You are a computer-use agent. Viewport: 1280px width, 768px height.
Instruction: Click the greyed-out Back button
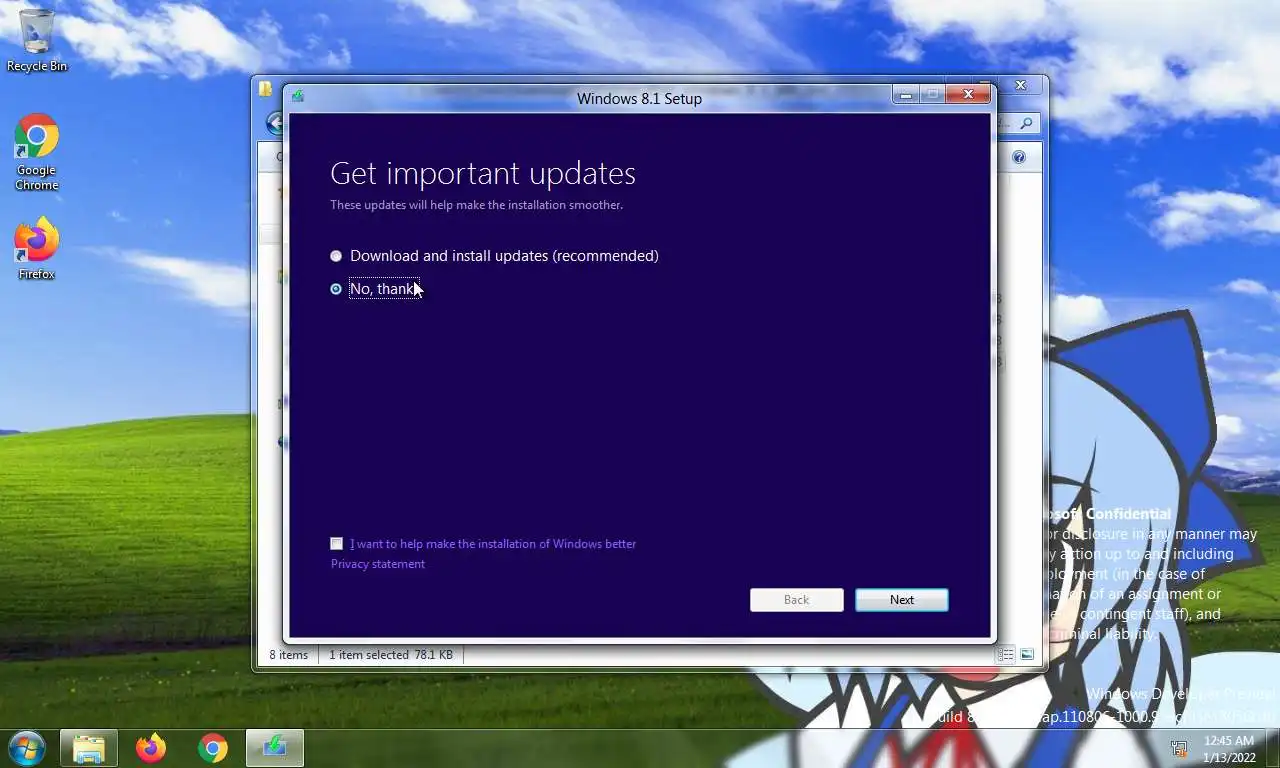tap(797, 600)
